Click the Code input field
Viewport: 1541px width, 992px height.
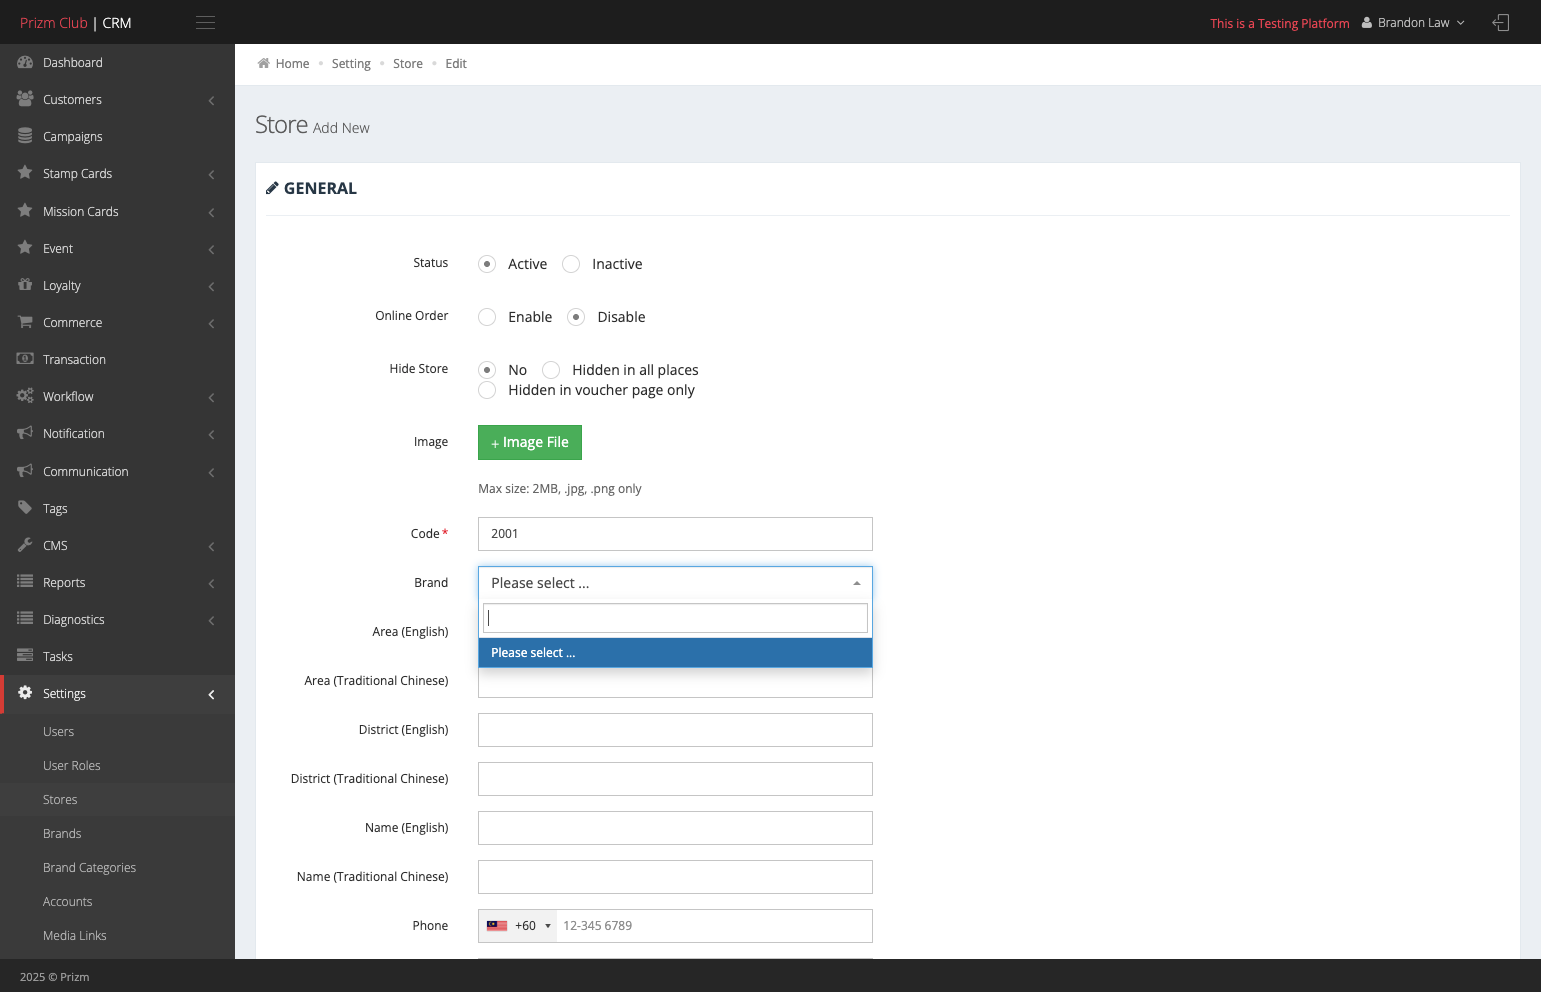[x=675, y=534]
